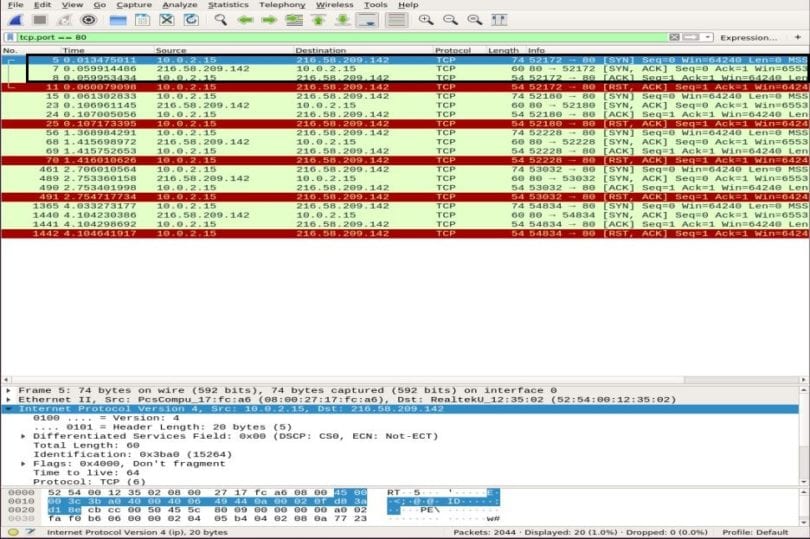Open the Telephony menu

pyautogui.click(x=282, y=5)
